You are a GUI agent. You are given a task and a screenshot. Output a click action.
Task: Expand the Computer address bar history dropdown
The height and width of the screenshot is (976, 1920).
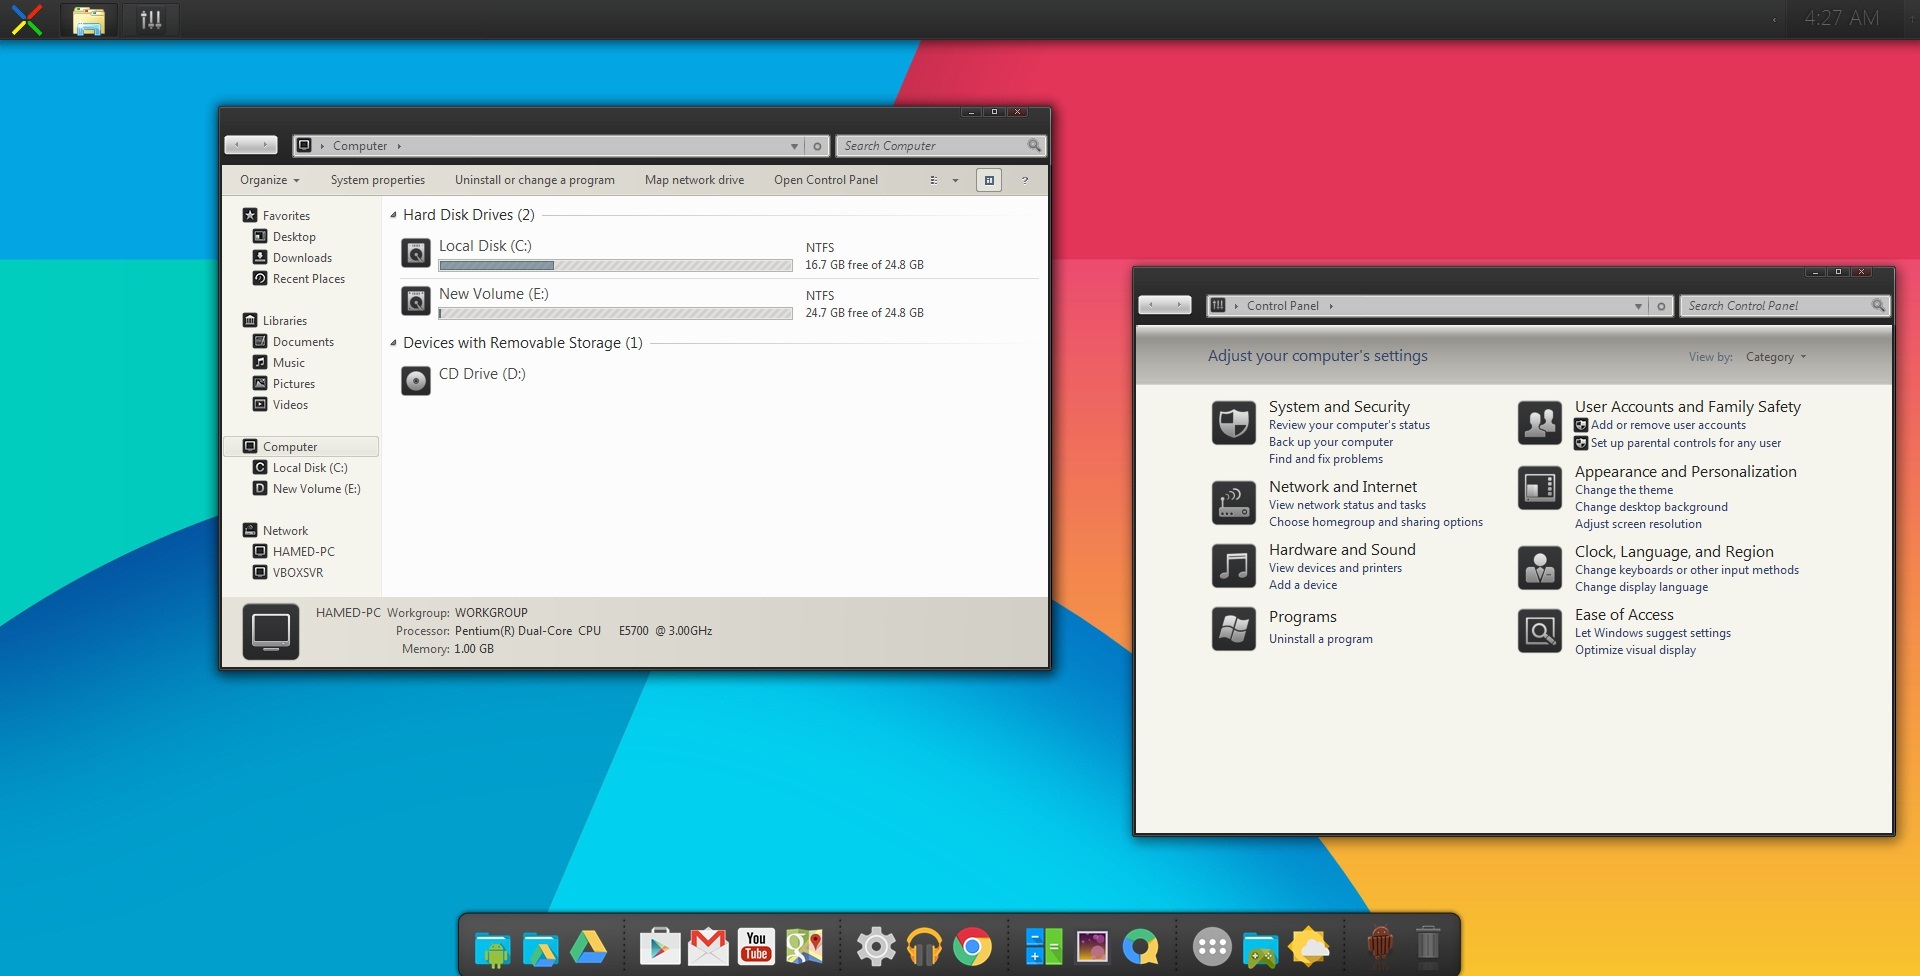[x=794, y=146]
